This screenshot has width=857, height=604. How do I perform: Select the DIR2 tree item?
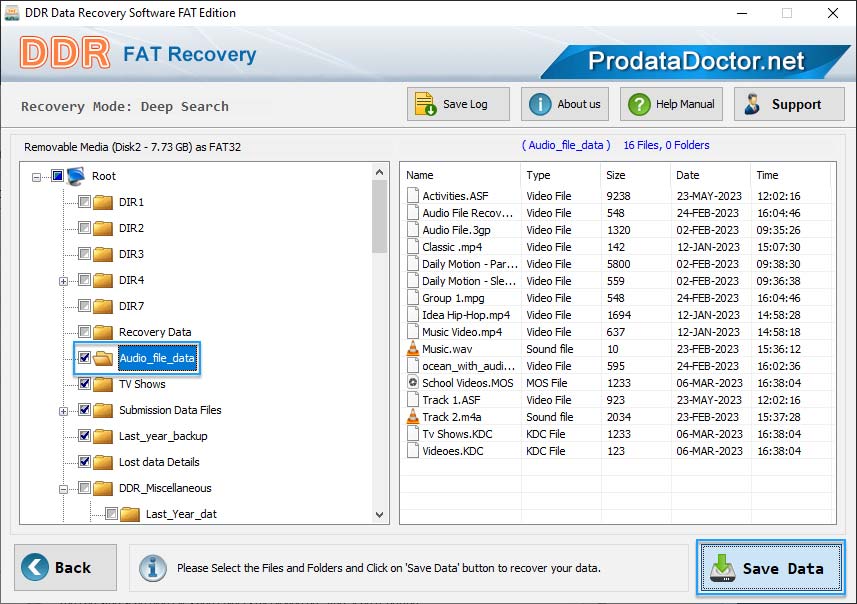tap(131, 228)
